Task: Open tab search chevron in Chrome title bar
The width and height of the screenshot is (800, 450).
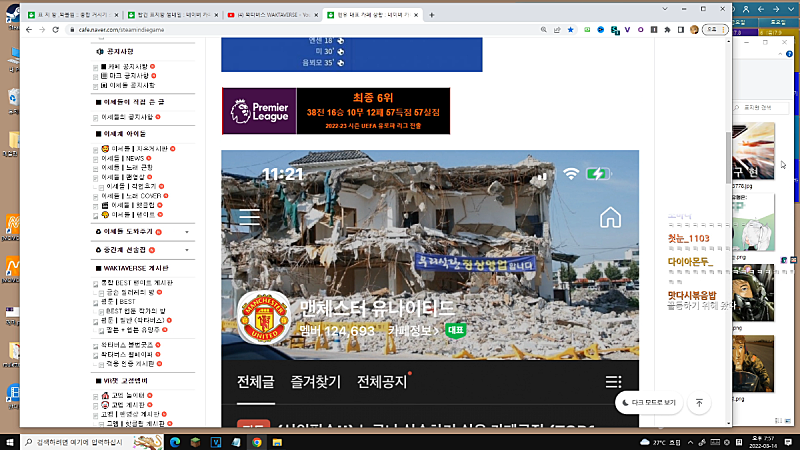Action: [665, 9]
